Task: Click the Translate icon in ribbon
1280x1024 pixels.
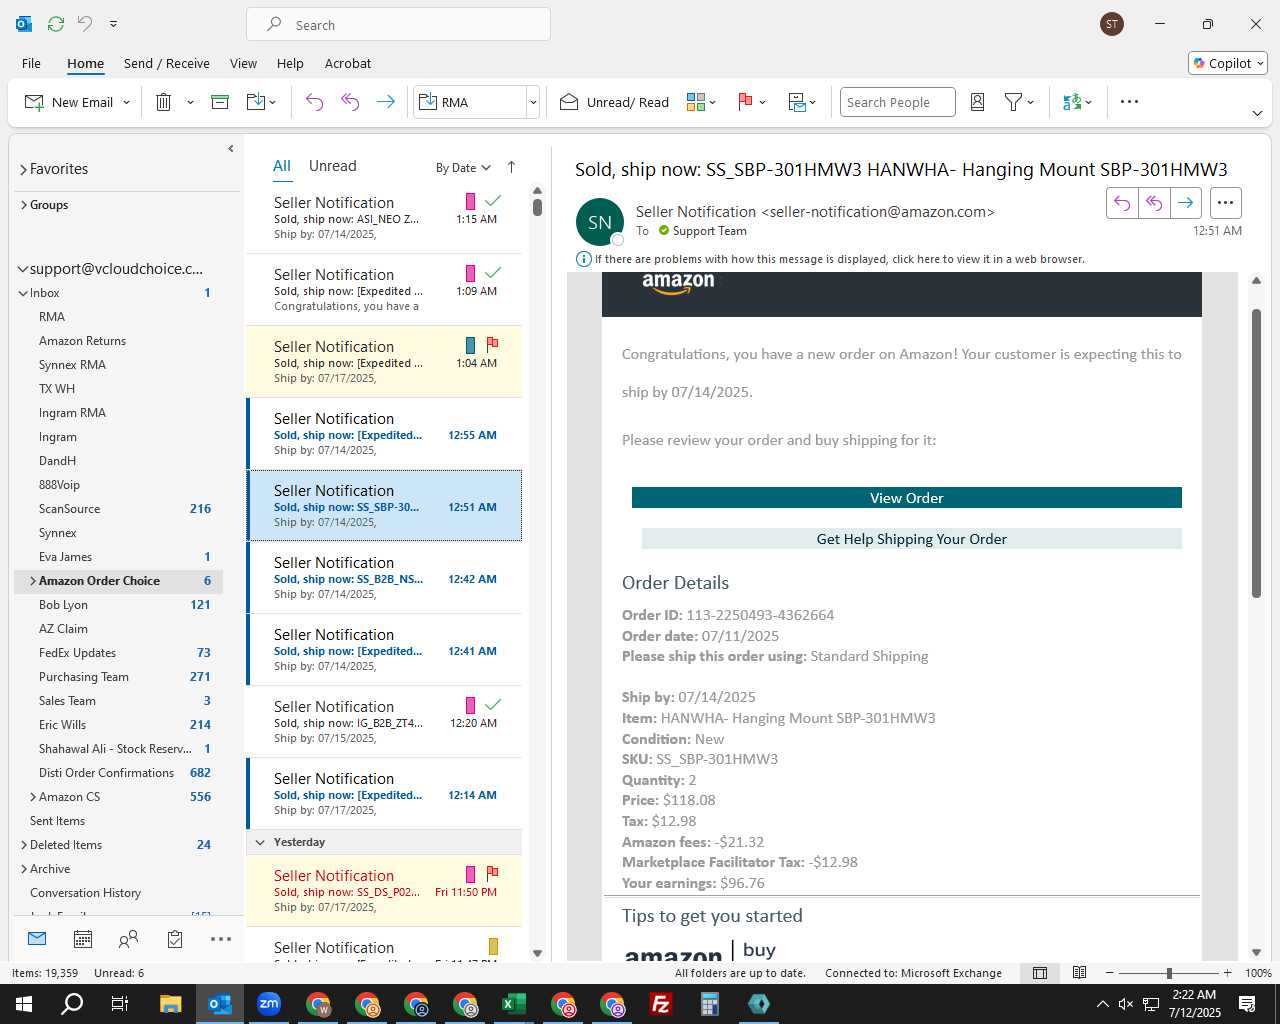Action: tap(1072, 102)
